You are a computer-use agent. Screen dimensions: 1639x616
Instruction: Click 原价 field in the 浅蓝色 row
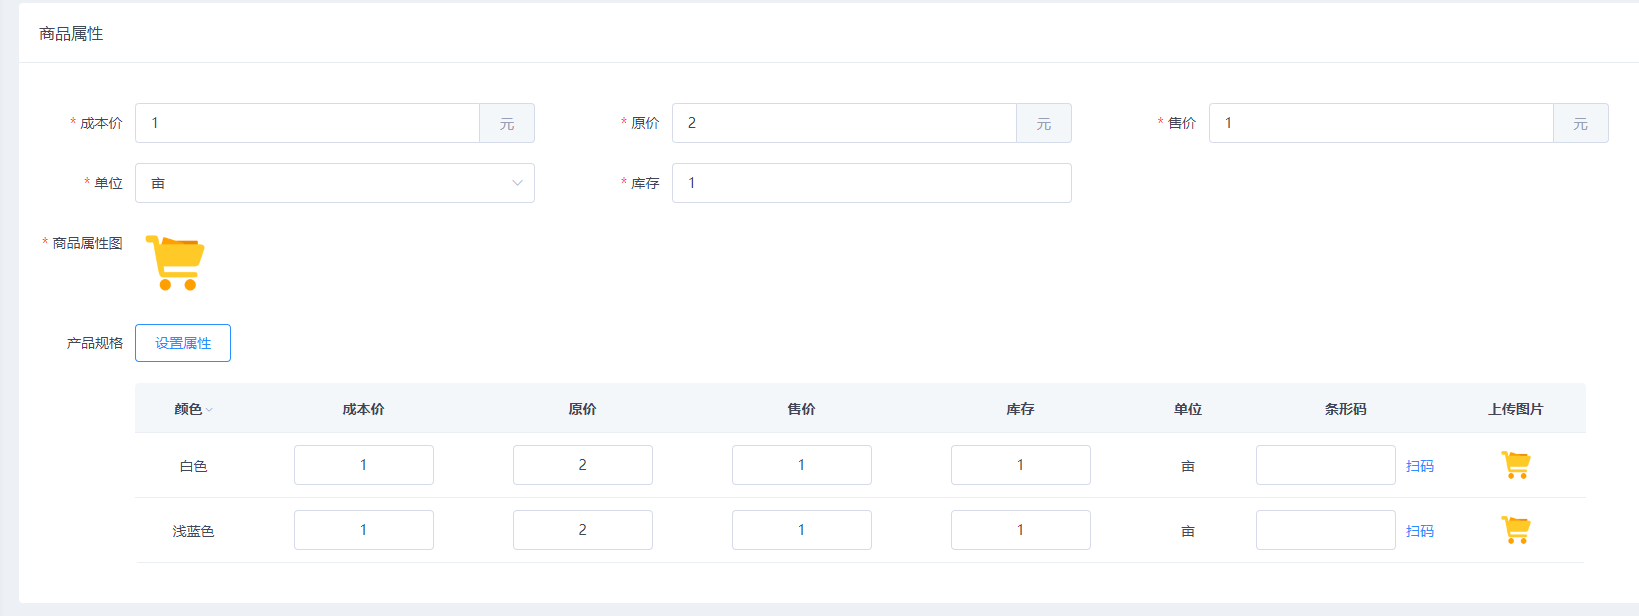582,530
